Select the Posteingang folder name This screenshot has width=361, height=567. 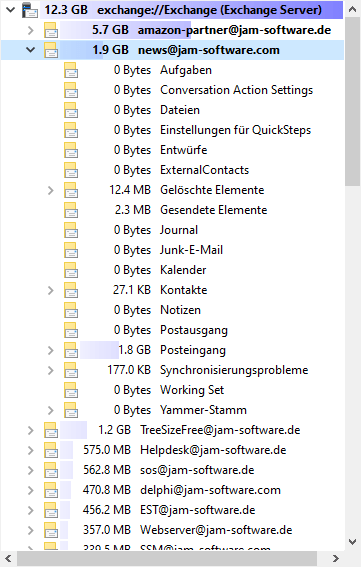(193, 350)
